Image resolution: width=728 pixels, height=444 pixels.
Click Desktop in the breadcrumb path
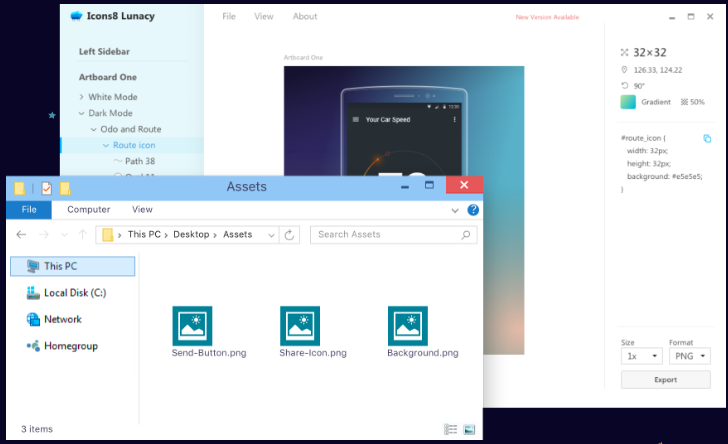coord(191,235)
